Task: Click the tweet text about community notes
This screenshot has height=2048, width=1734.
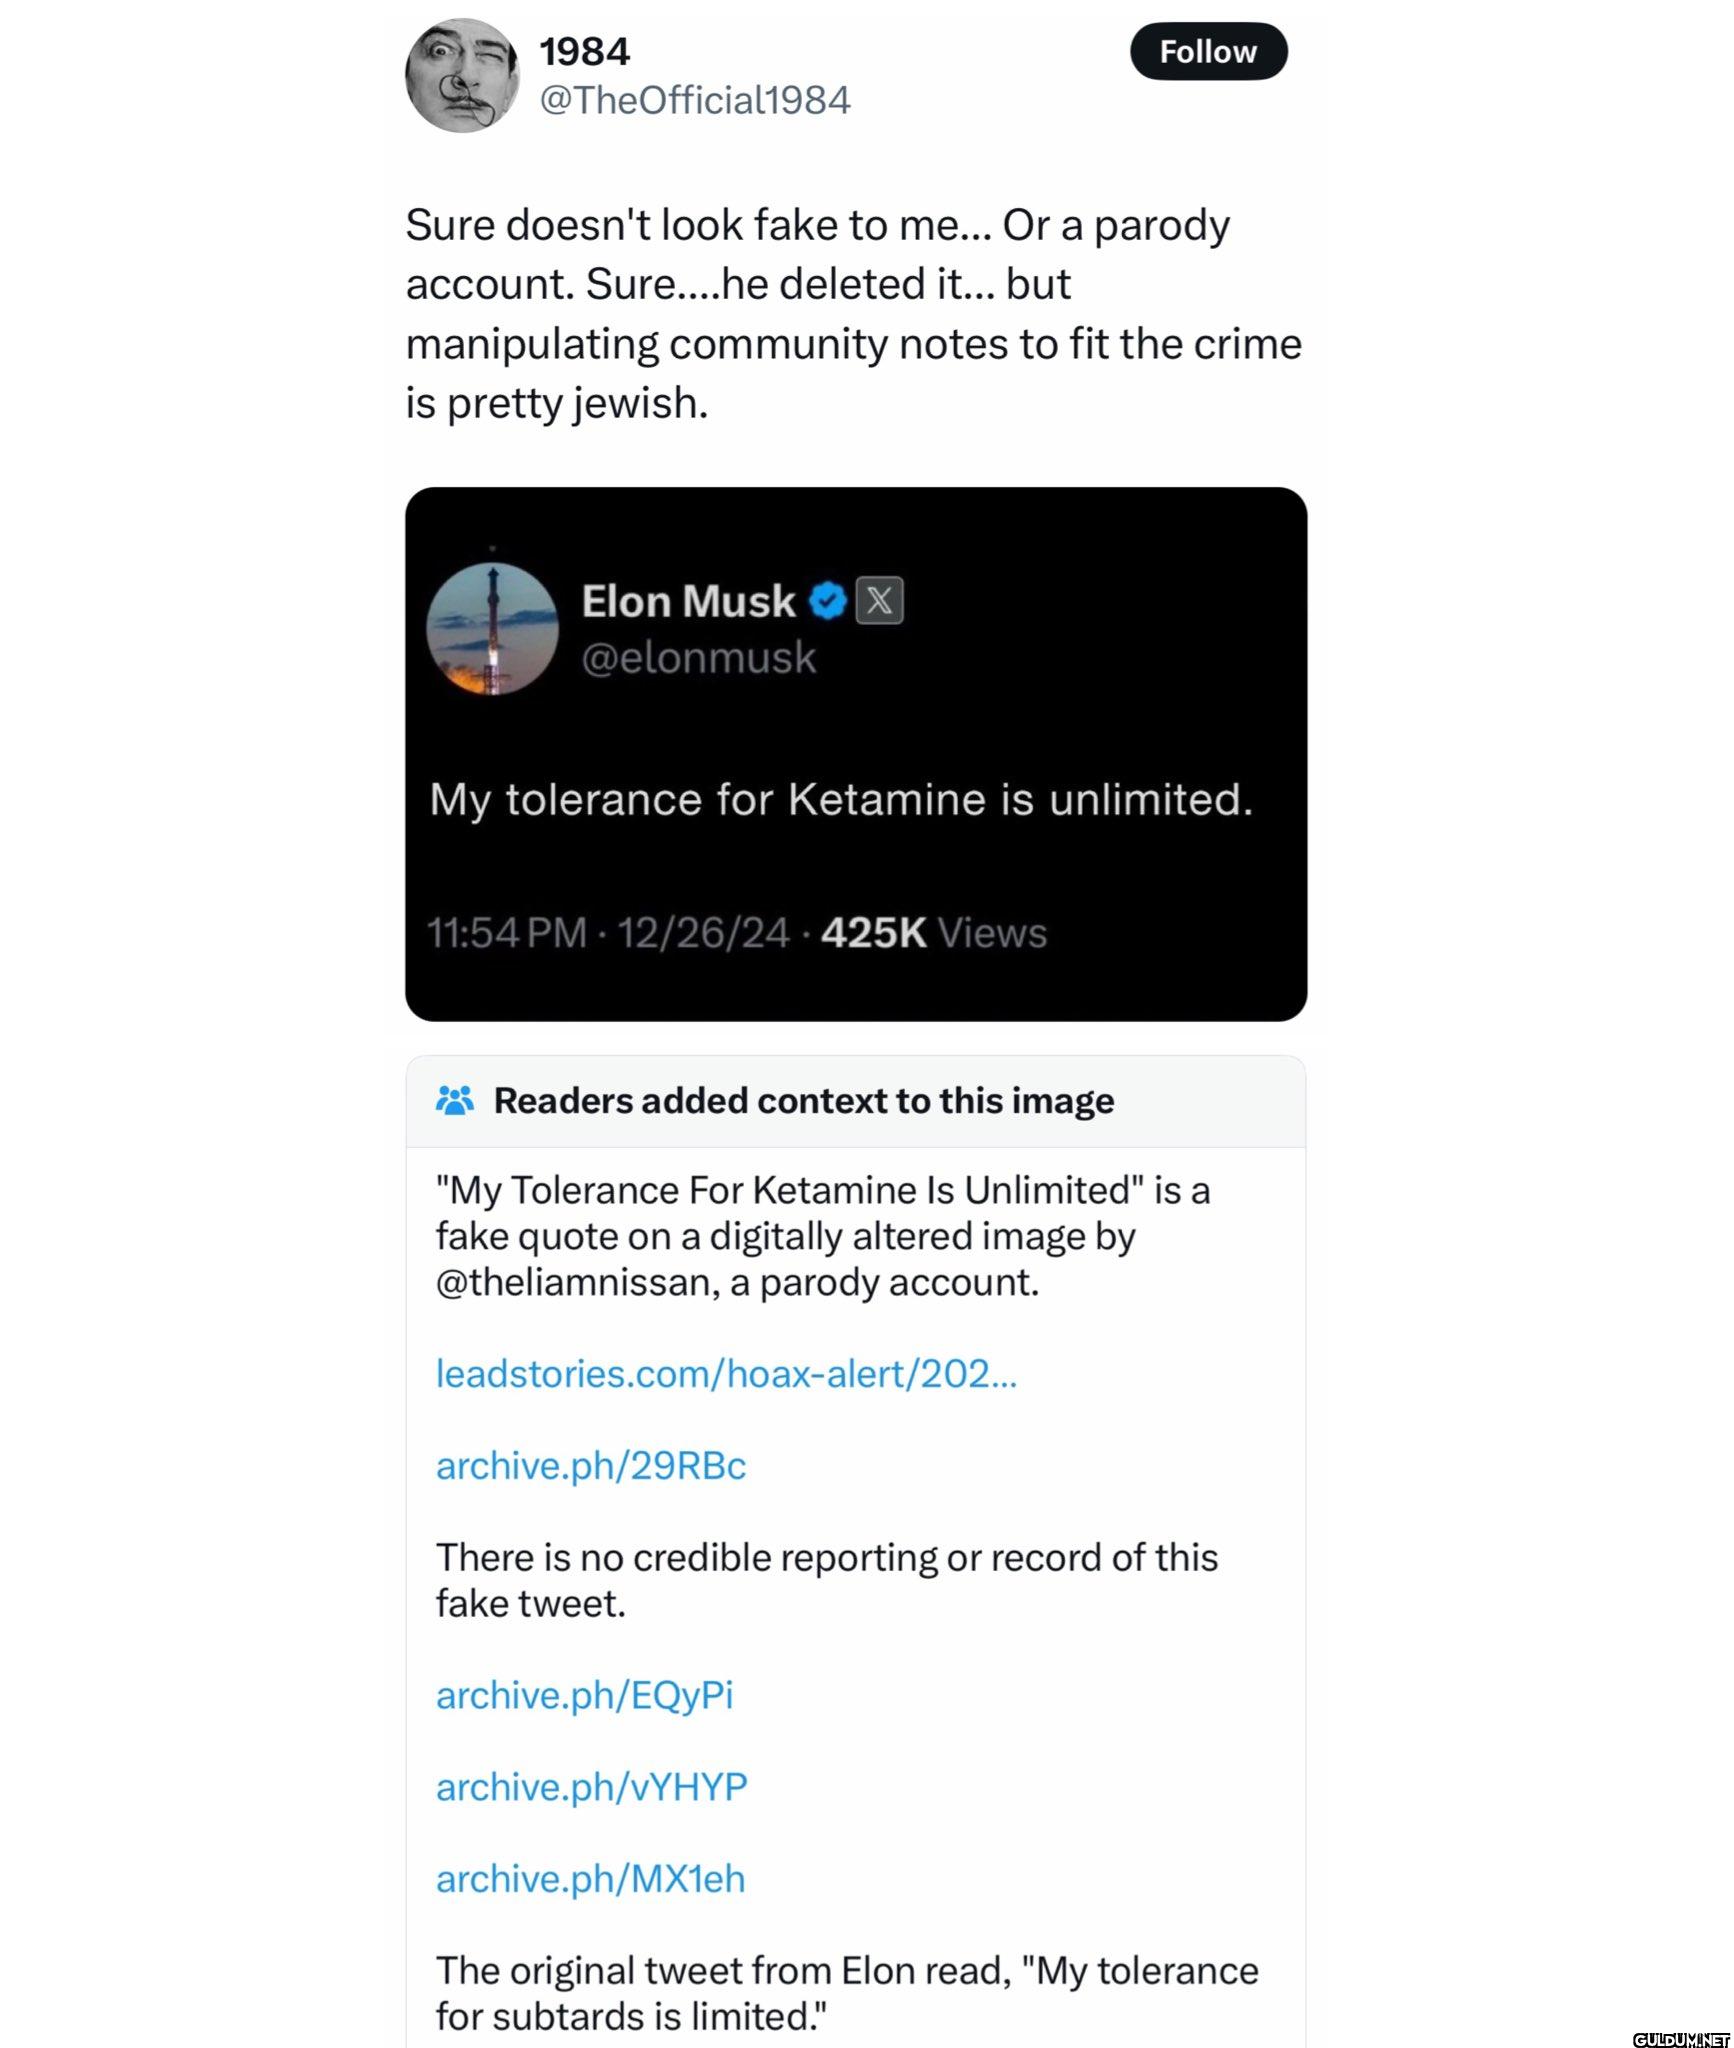Action: [x=854, y=314]
